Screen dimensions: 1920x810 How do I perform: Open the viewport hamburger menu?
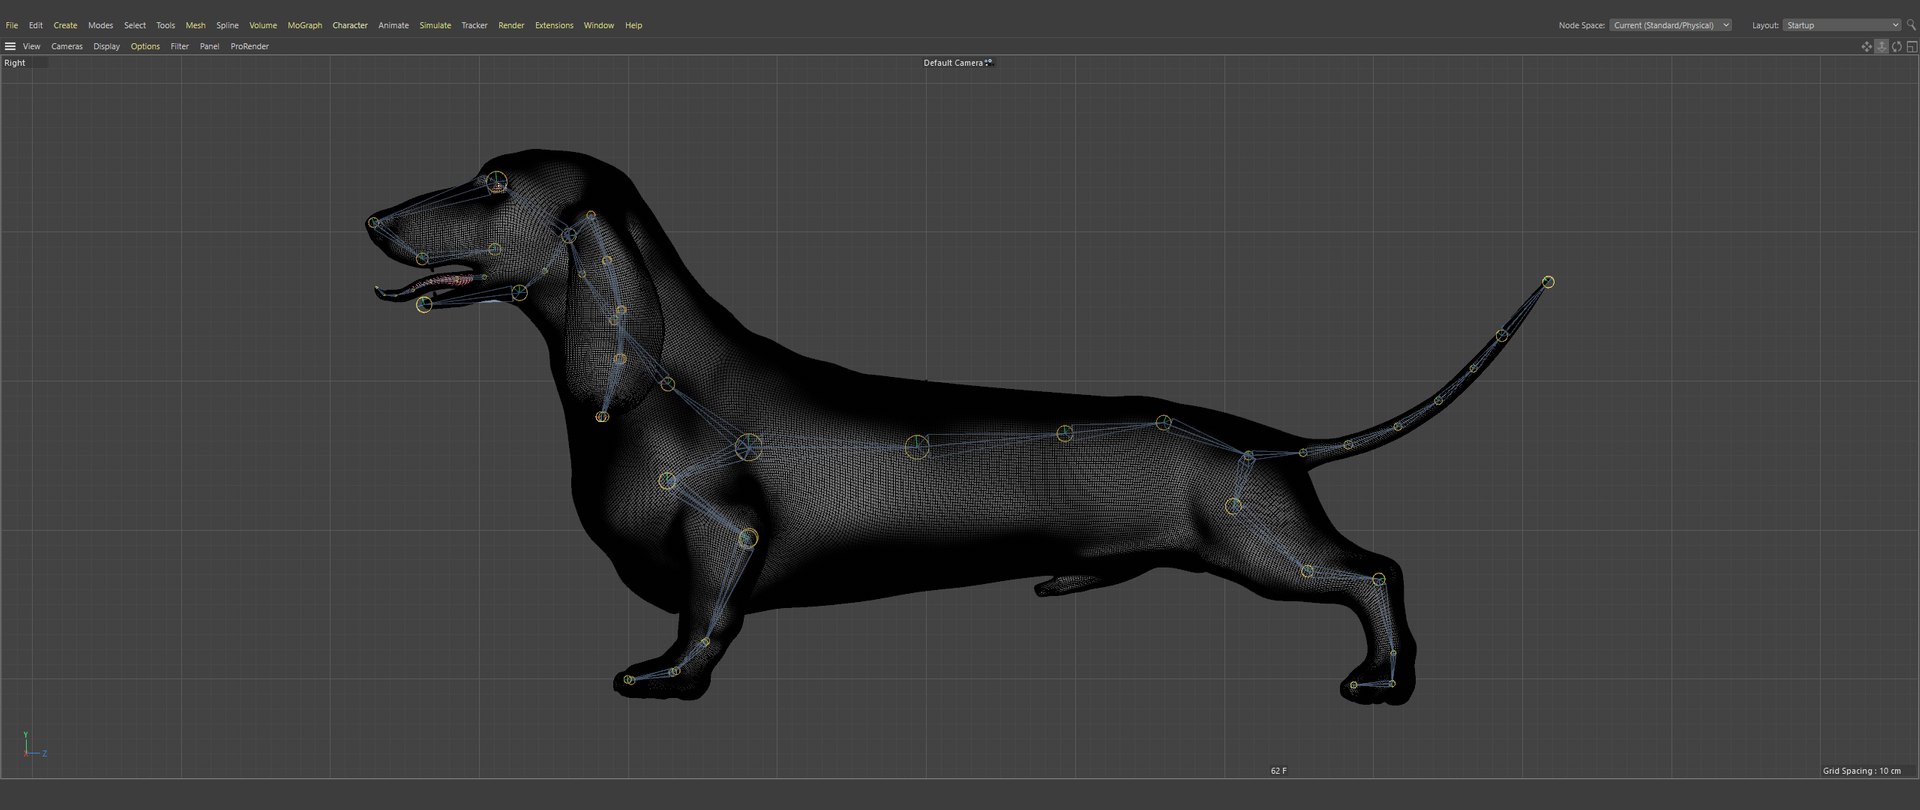[10, 46]
